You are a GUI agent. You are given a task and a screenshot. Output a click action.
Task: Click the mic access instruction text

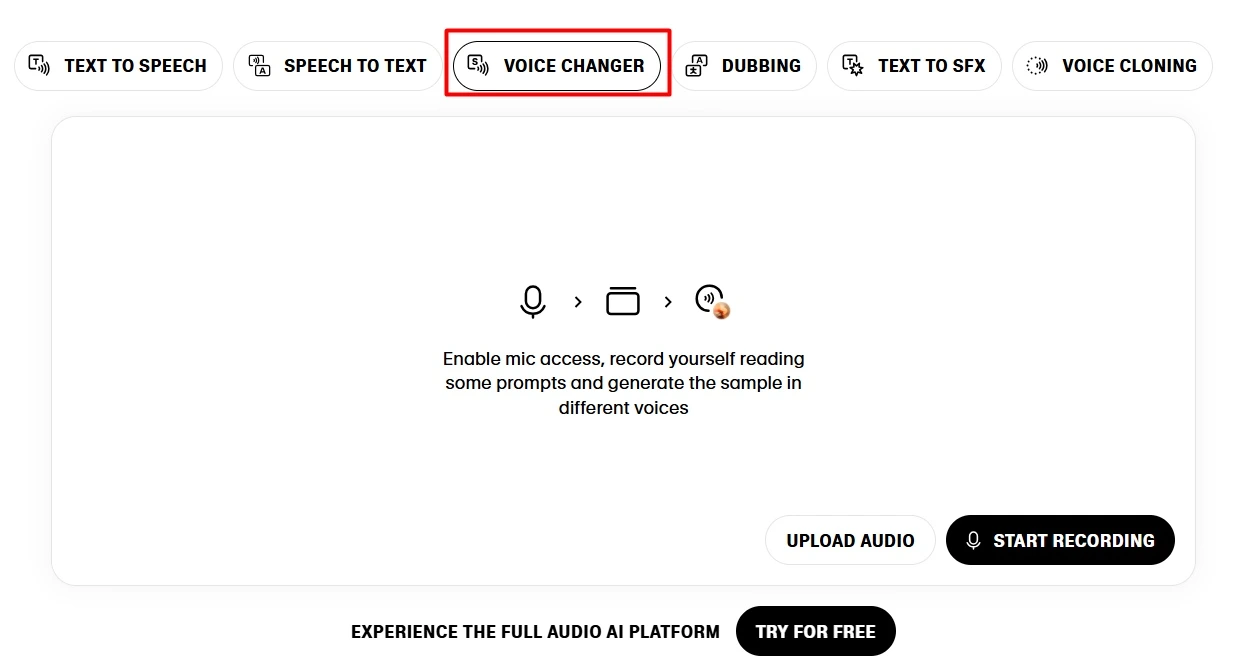tap(624, 383)
